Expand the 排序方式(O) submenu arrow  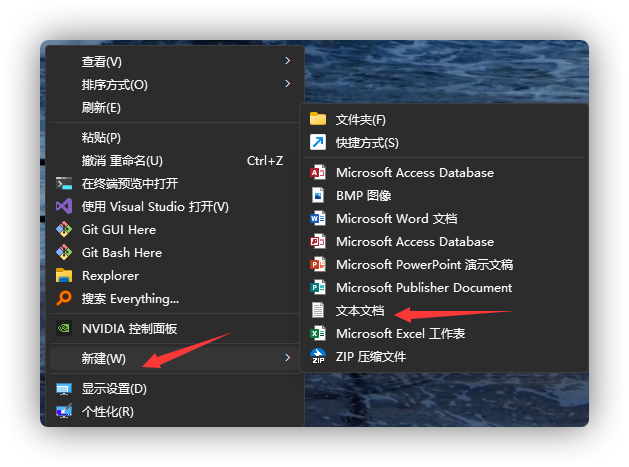point(287,83)
